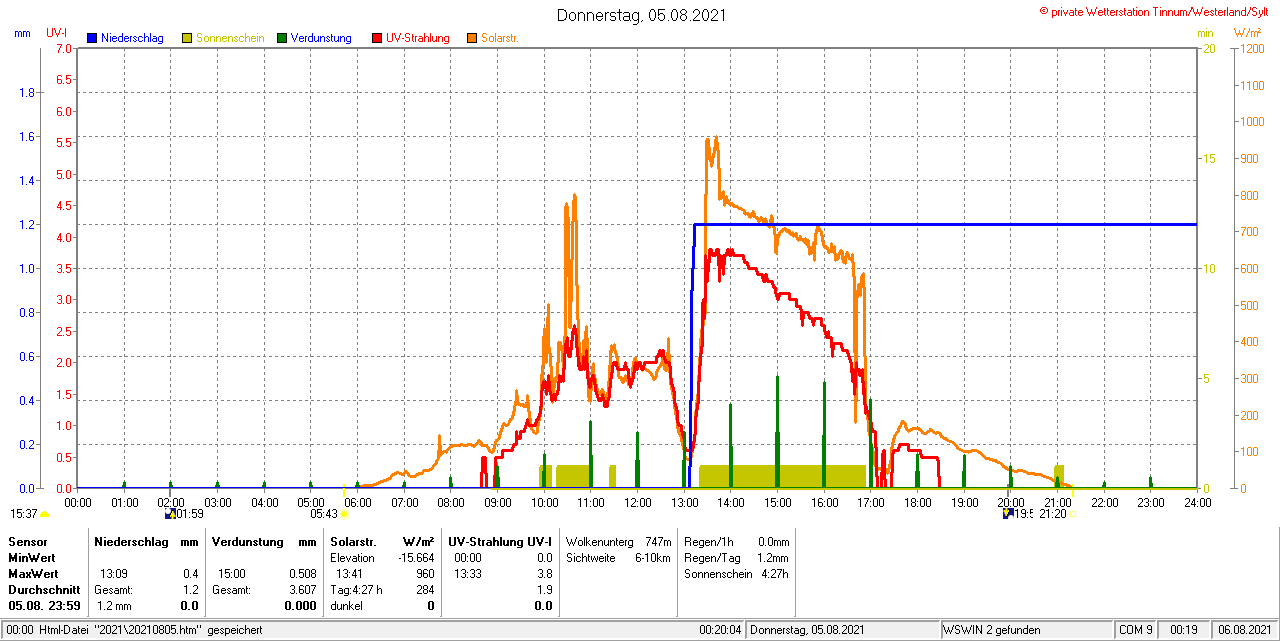The width and height of the screenshot is (1280, 641).
Task: Click the Niederschlag max time 13:09
Action: (113, 574)
